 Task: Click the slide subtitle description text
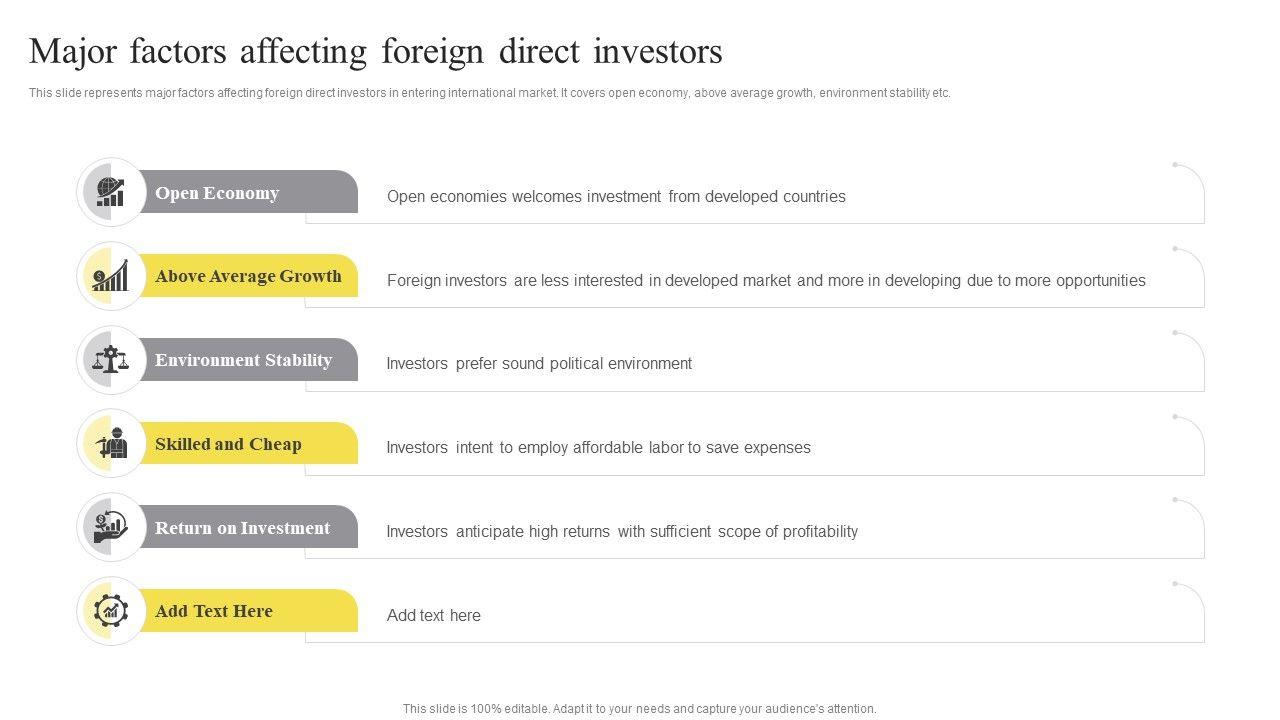point(489,93)
